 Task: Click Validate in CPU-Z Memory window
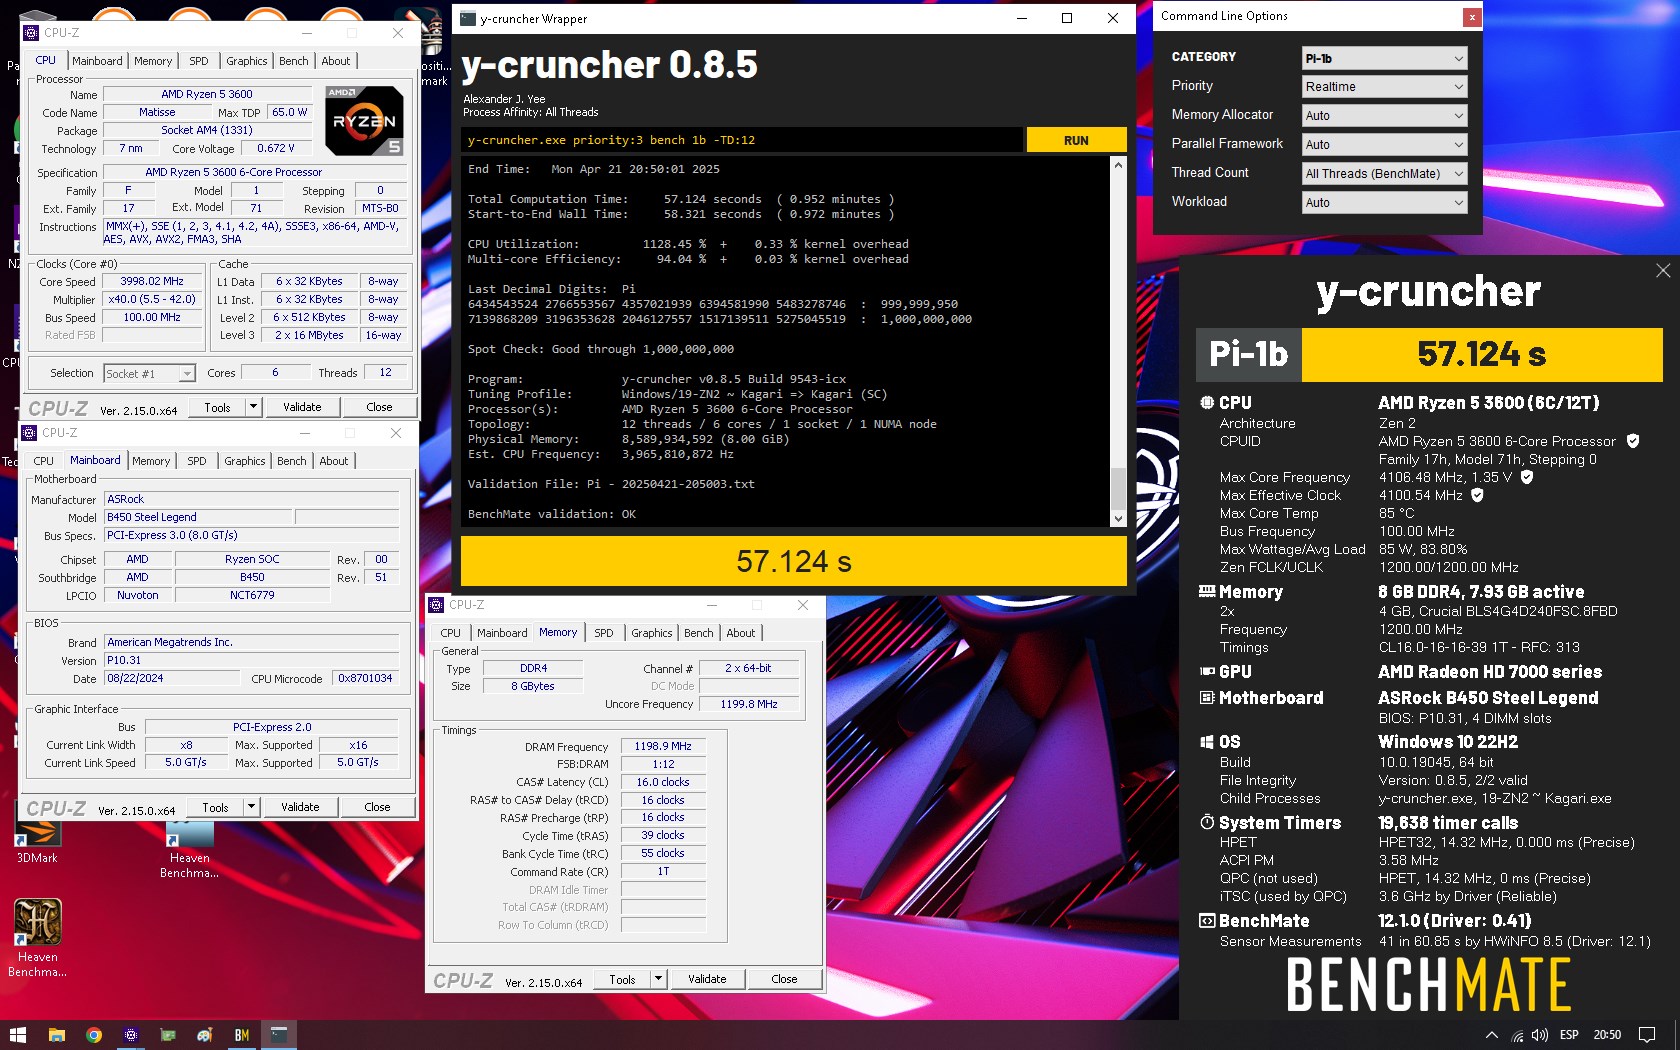(x=707, y=980)
